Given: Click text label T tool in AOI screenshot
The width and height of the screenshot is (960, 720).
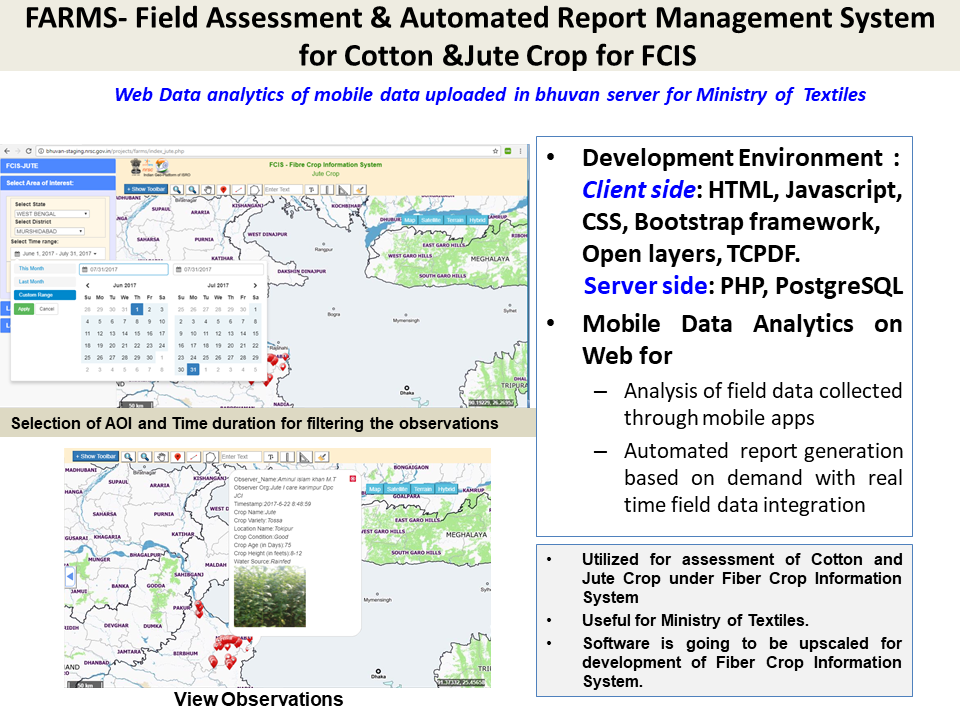Looking at the screenshot, I should tap(312, 190).
